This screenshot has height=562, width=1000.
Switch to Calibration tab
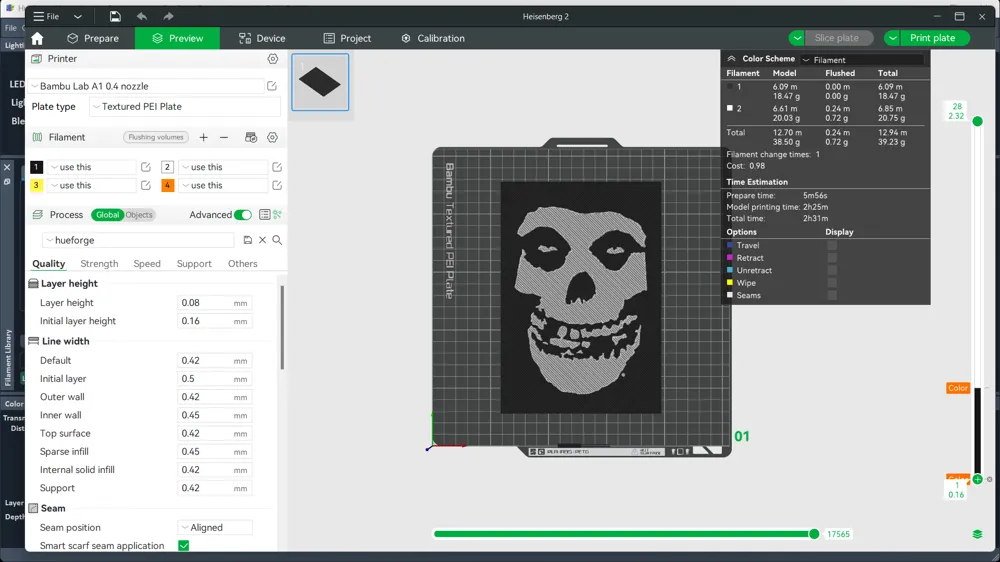point(433,38)
